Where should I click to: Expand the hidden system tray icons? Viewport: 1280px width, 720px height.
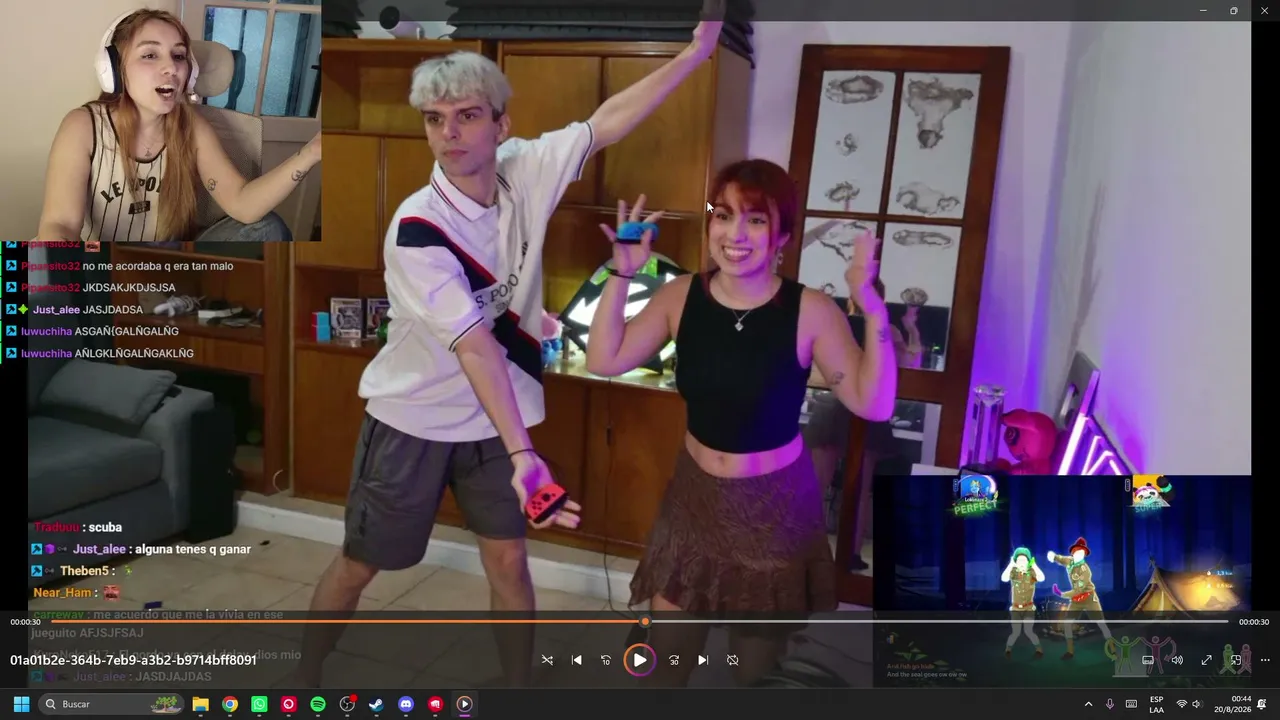[1089, 704]
